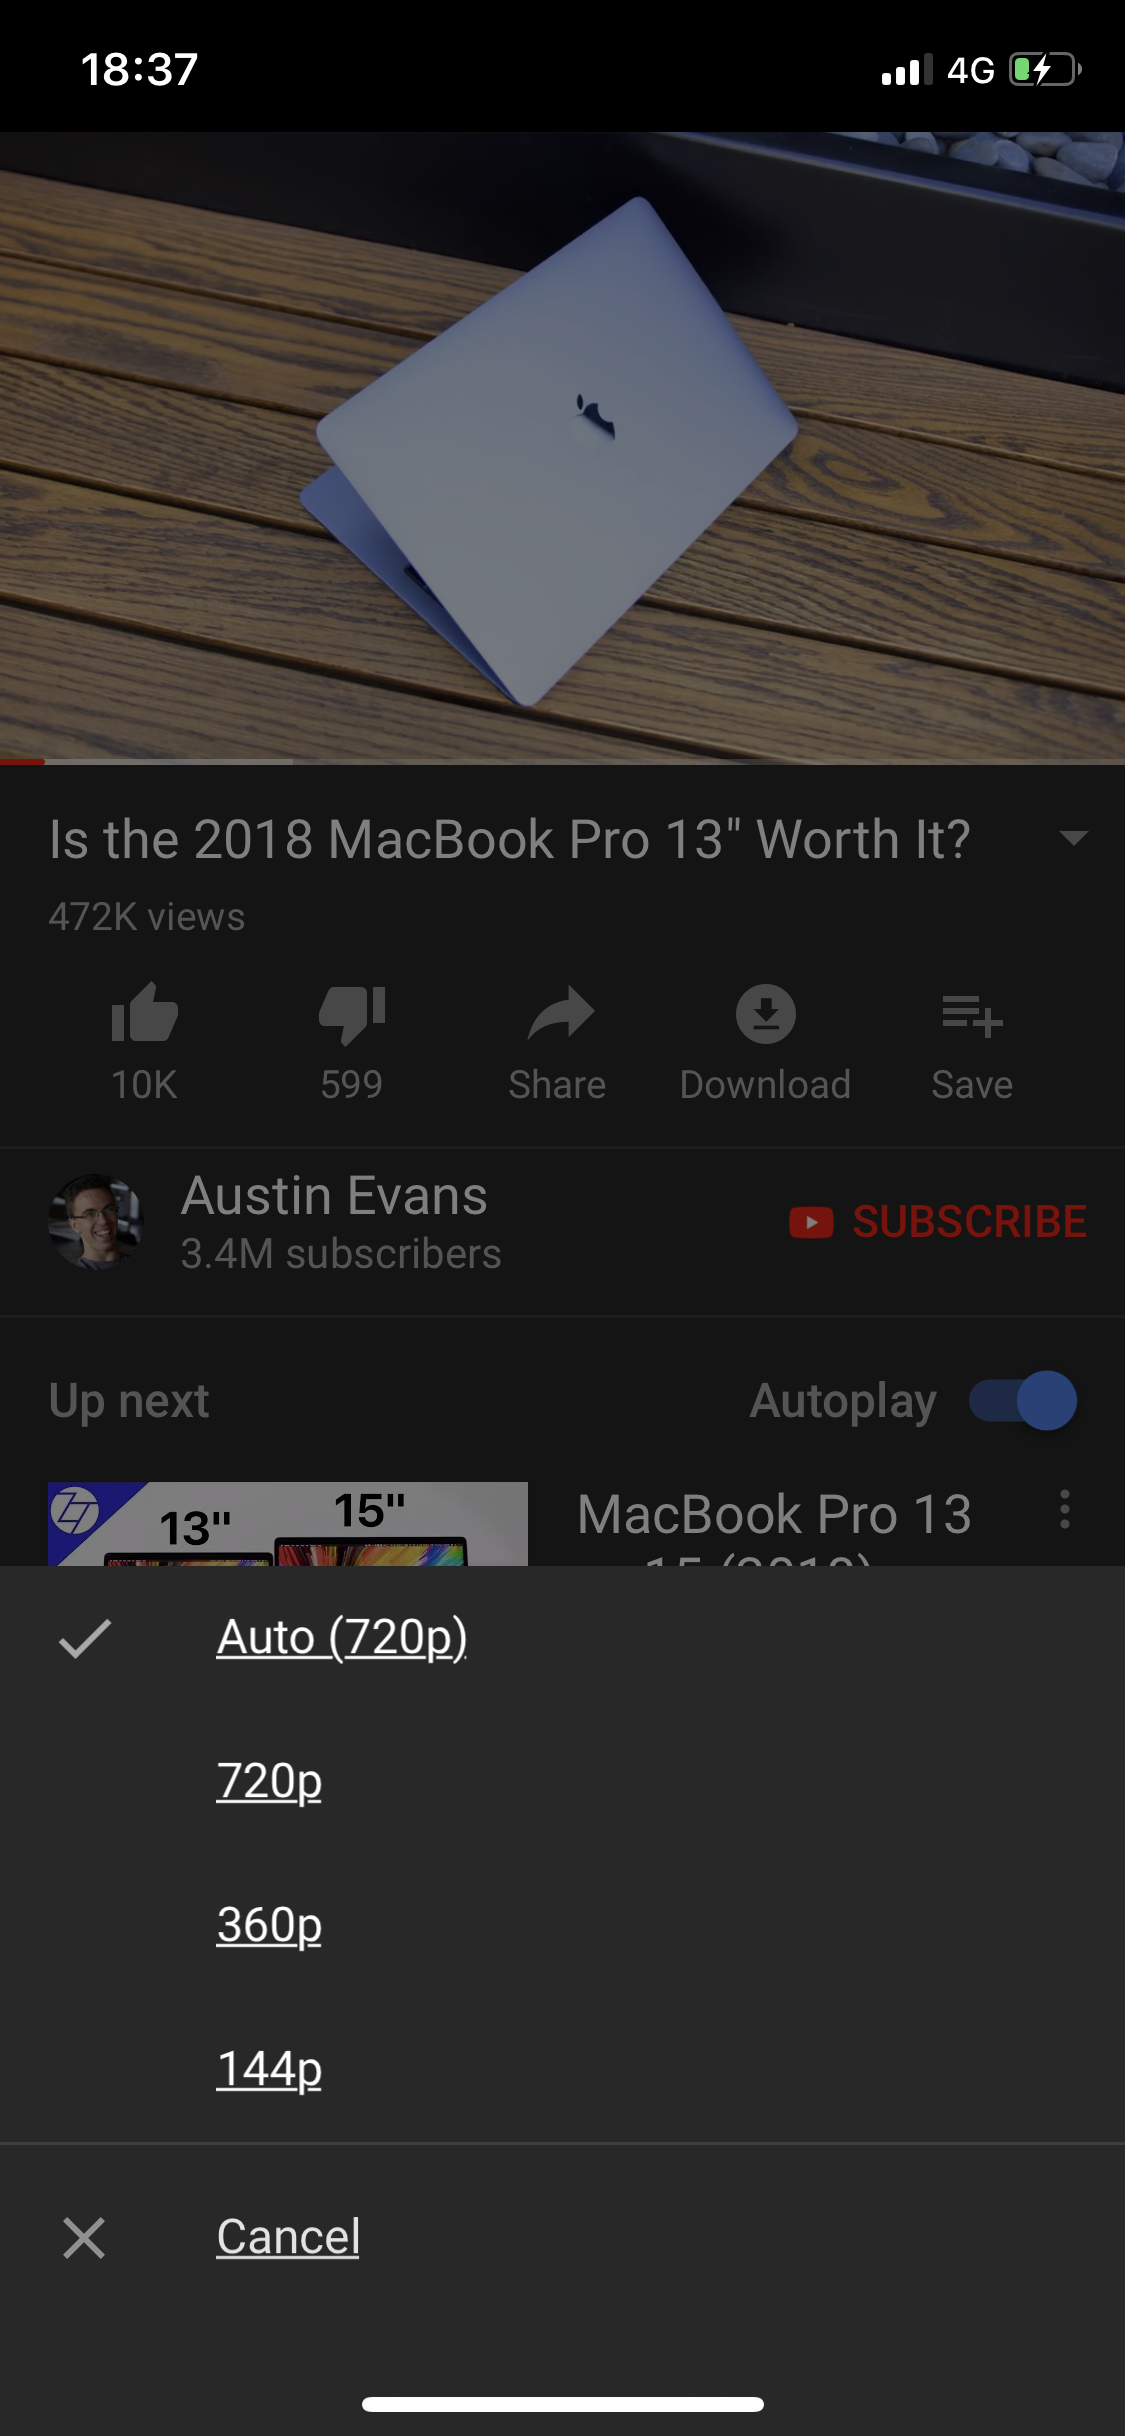Open Austin Evans channel avatar

coord(96,1222)
